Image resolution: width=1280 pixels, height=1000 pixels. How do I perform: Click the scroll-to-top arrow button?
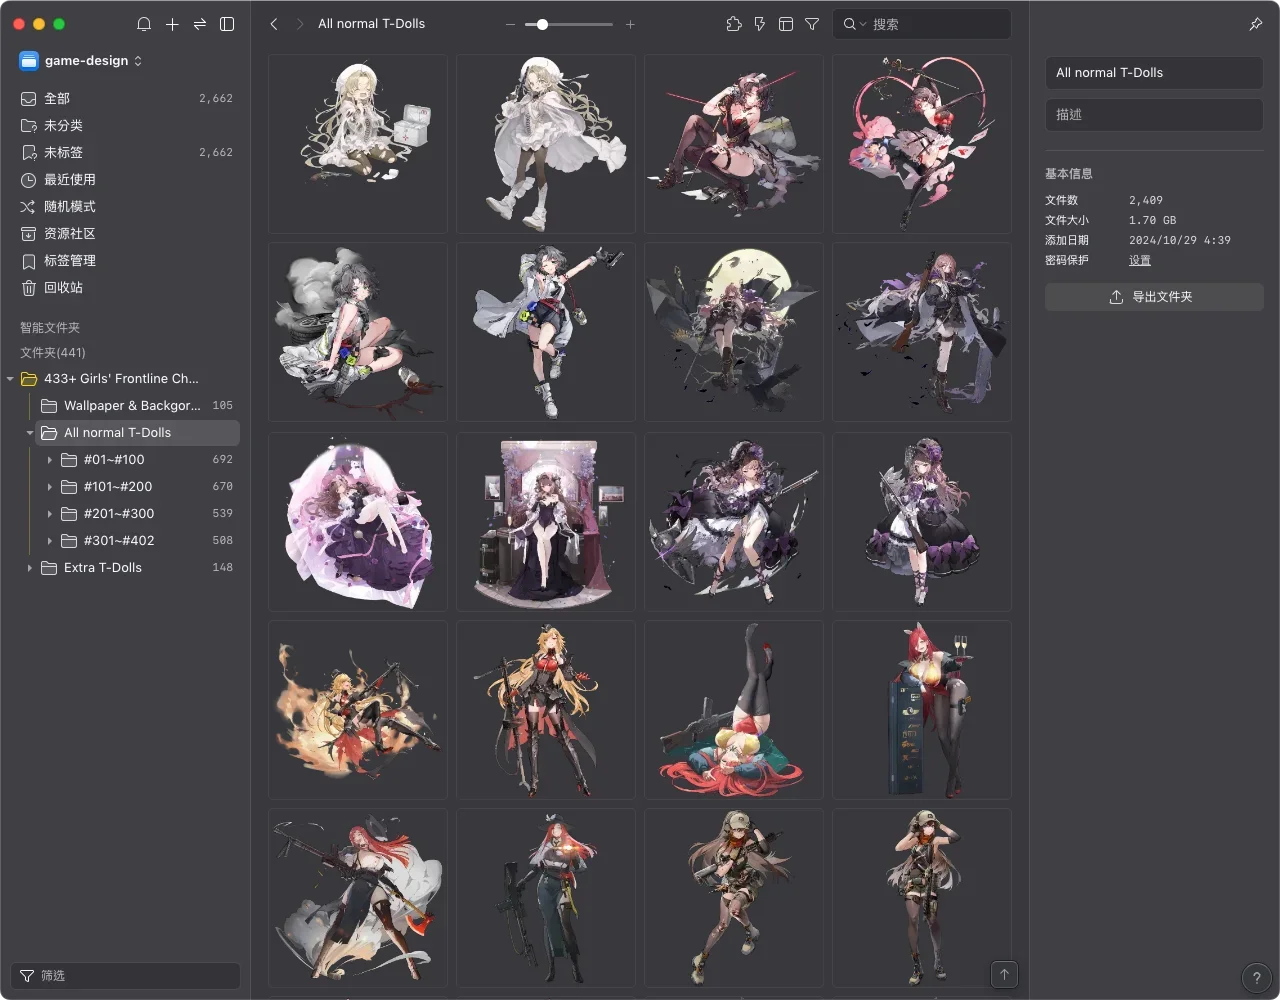tap(1004, 974)
